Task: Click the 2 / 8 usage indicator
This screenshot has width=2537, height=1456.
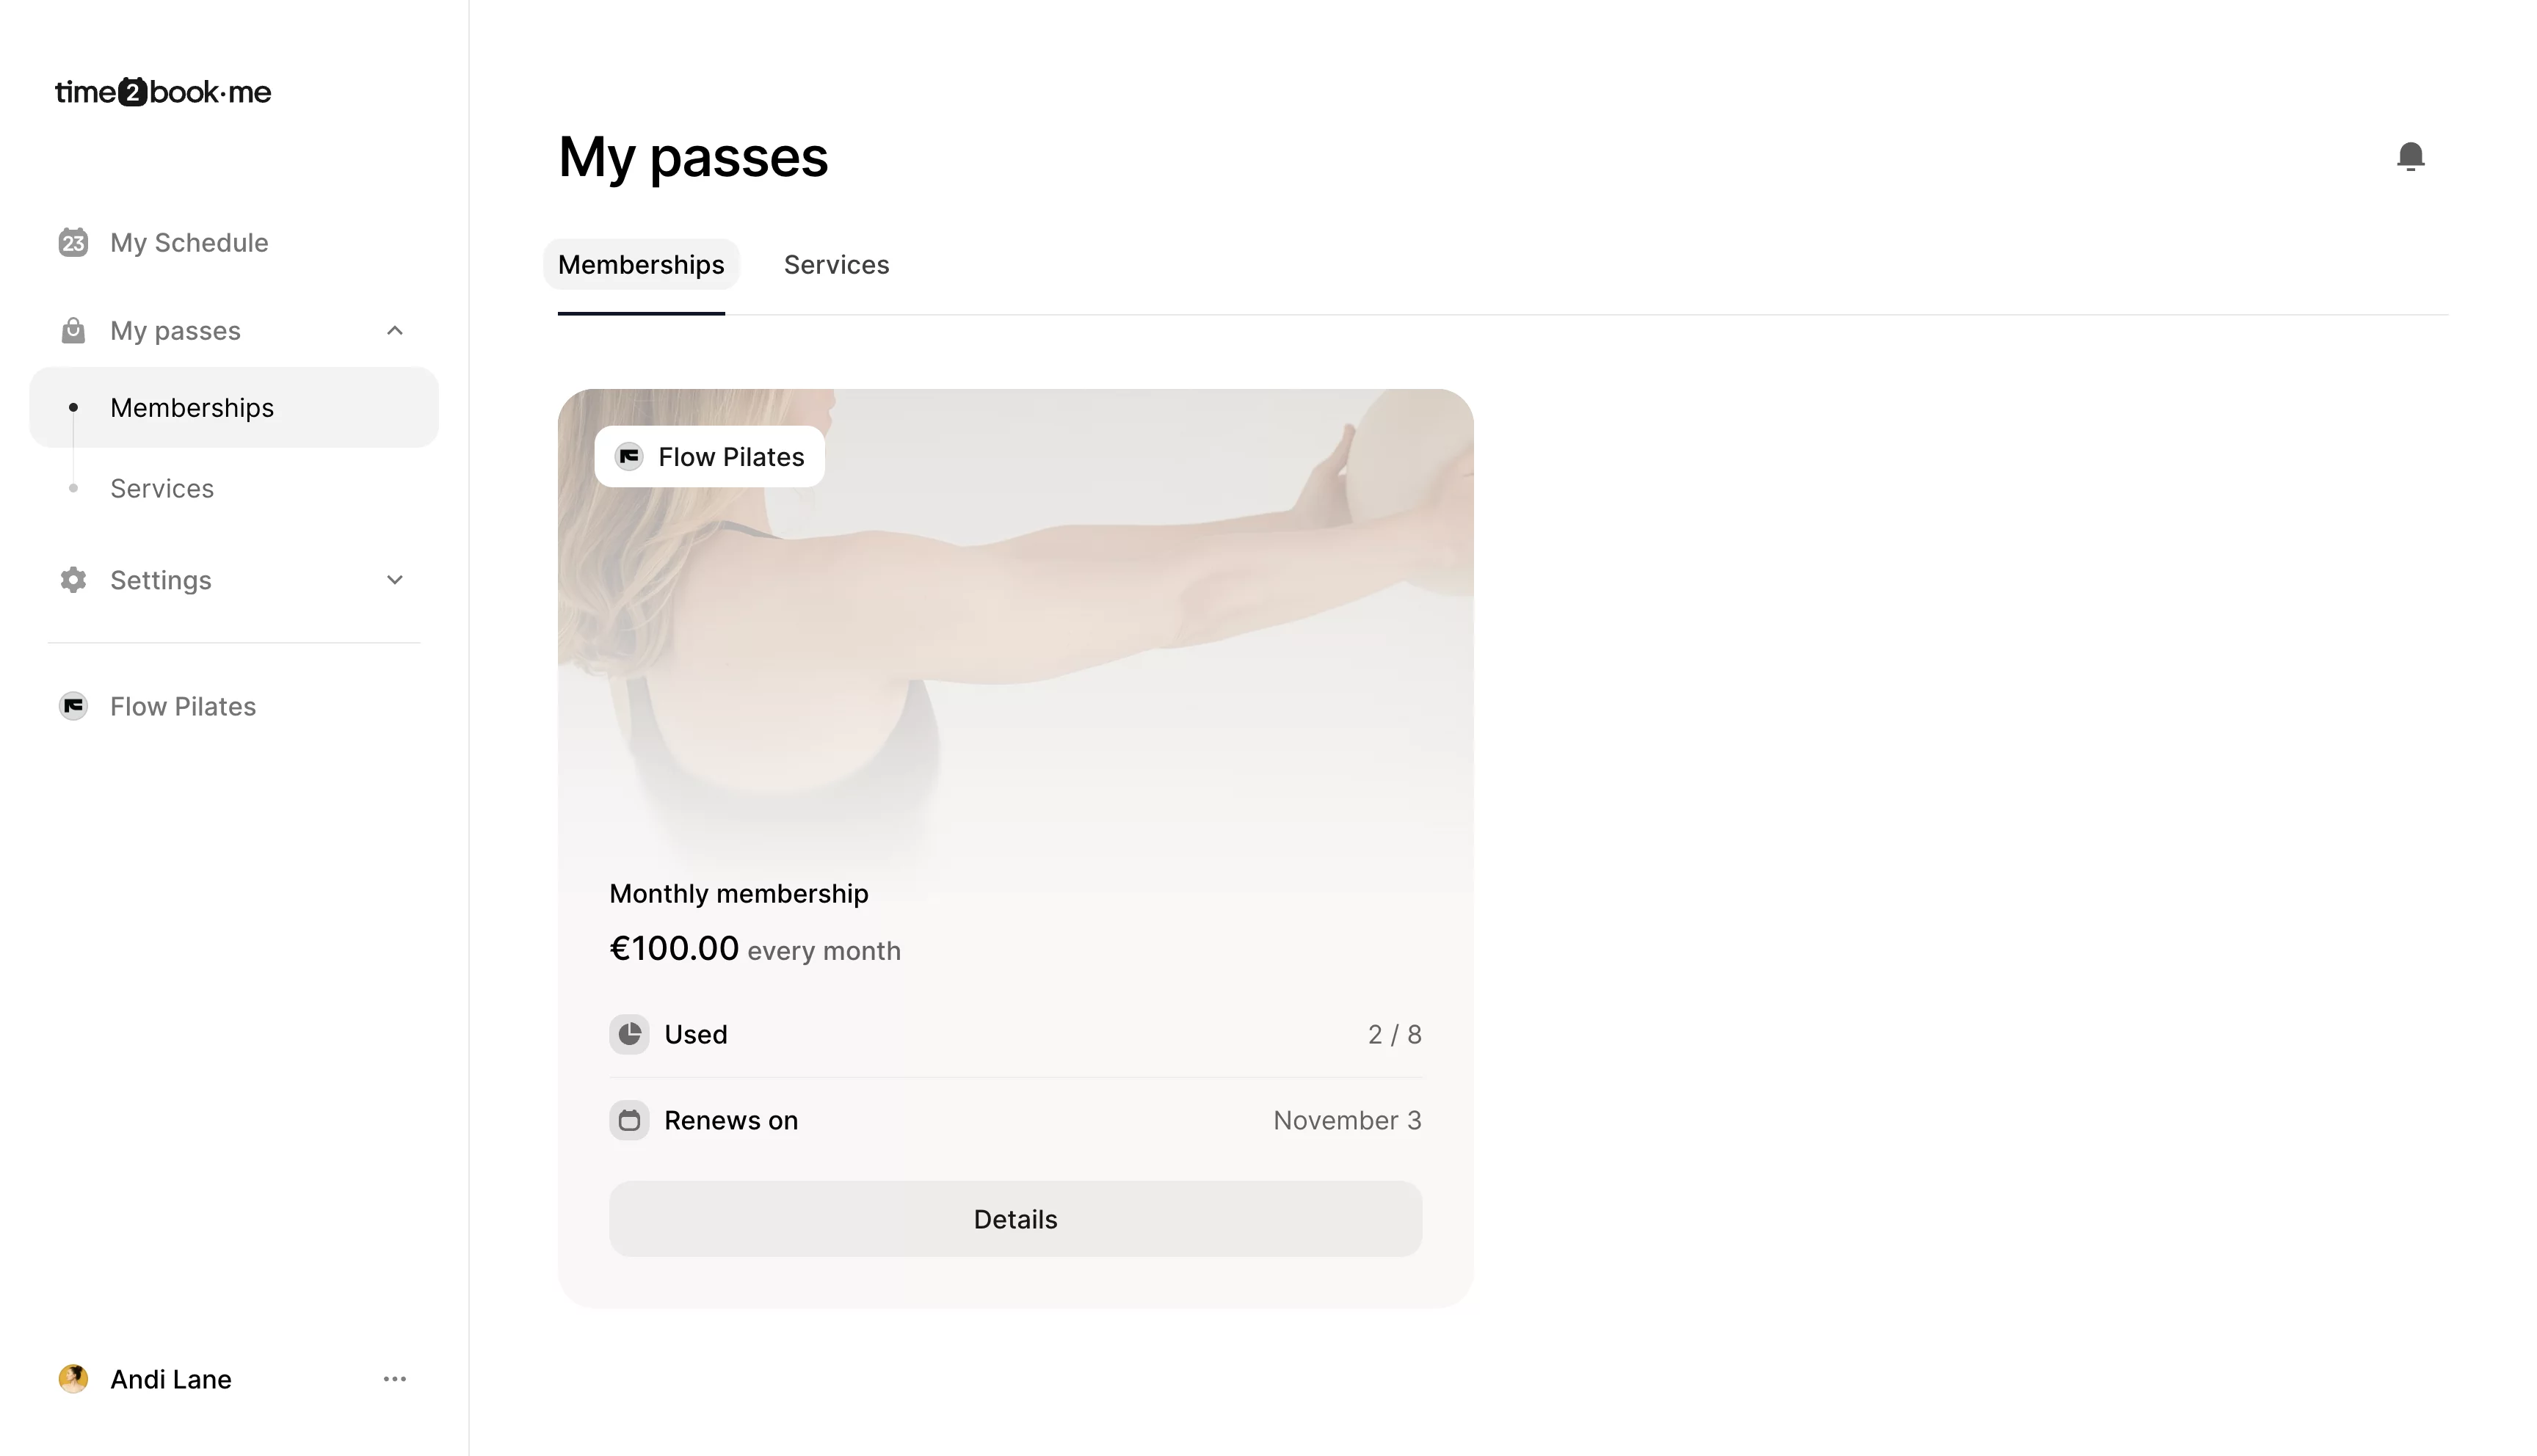Action: point(1394,1034)
